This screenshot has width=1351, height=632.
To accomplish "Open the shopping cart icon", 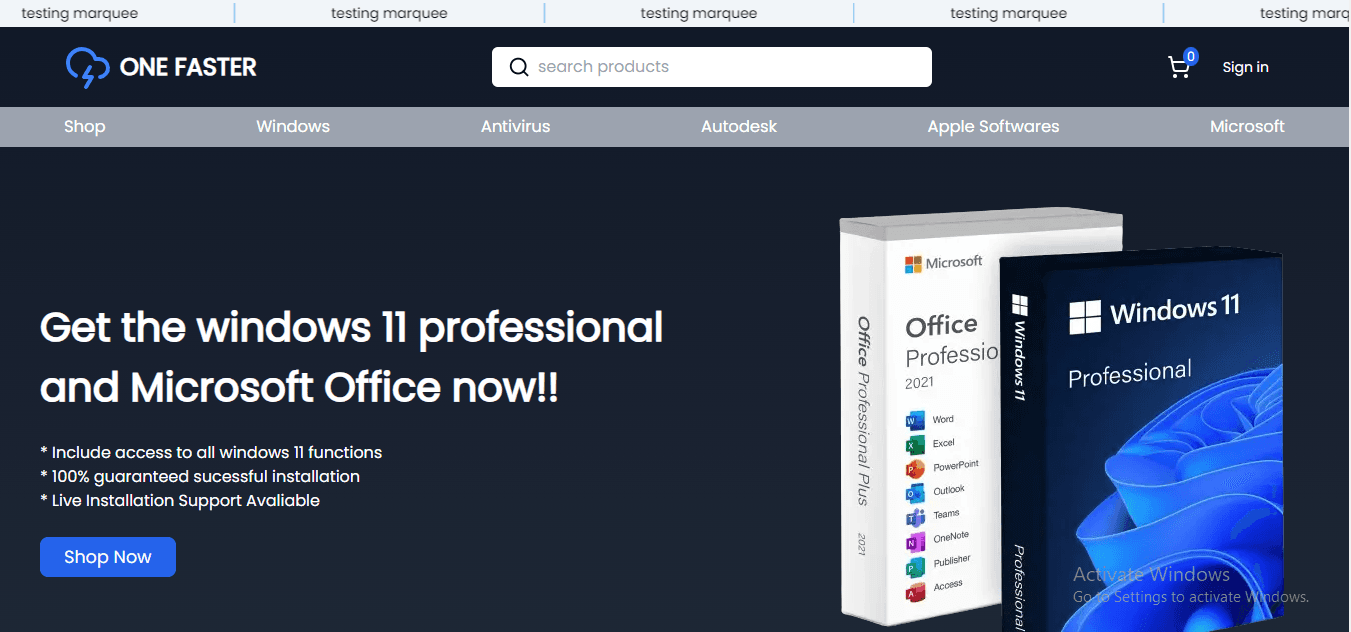I will (1179, 68).
